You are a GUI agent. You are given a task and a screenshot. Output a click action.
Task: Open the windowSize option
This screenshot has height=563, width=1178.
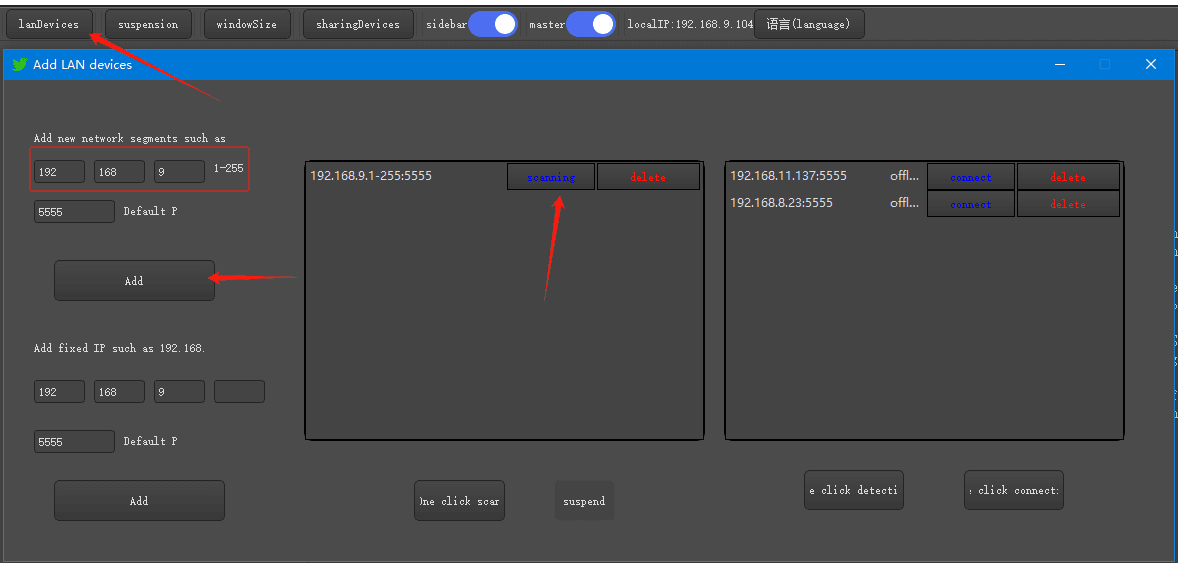point(246,24)
